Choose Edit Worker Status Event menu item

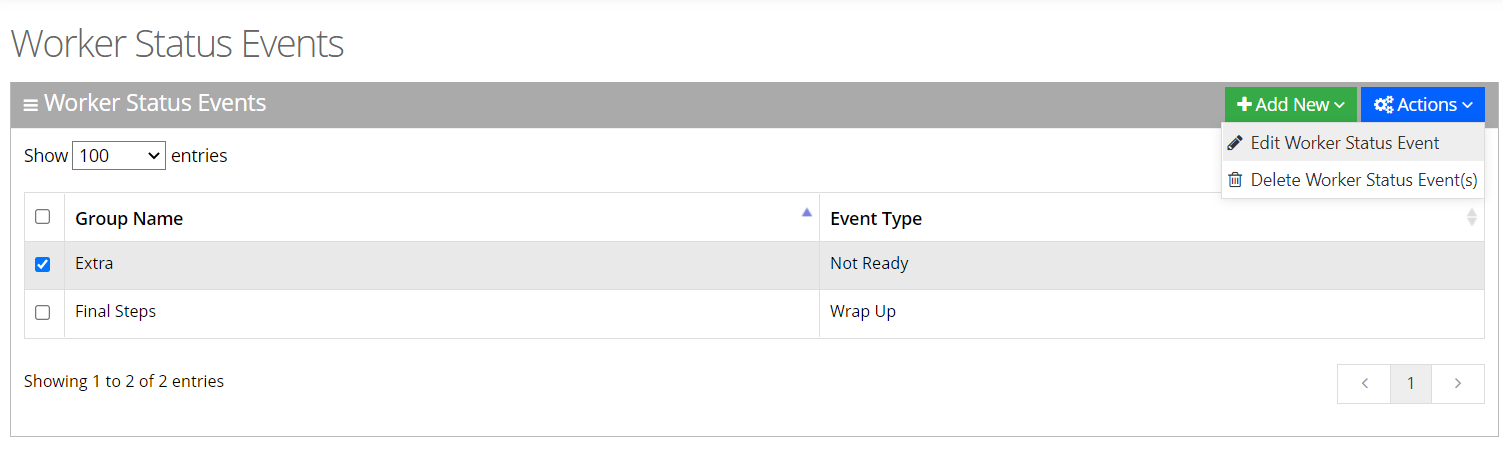click(1344, 143)
